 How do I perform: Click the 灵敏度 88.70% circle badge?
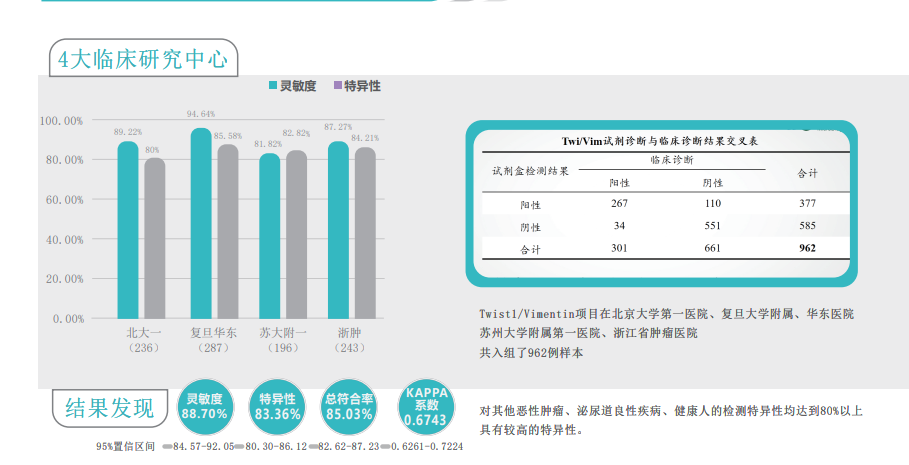[x=204, y=404]
